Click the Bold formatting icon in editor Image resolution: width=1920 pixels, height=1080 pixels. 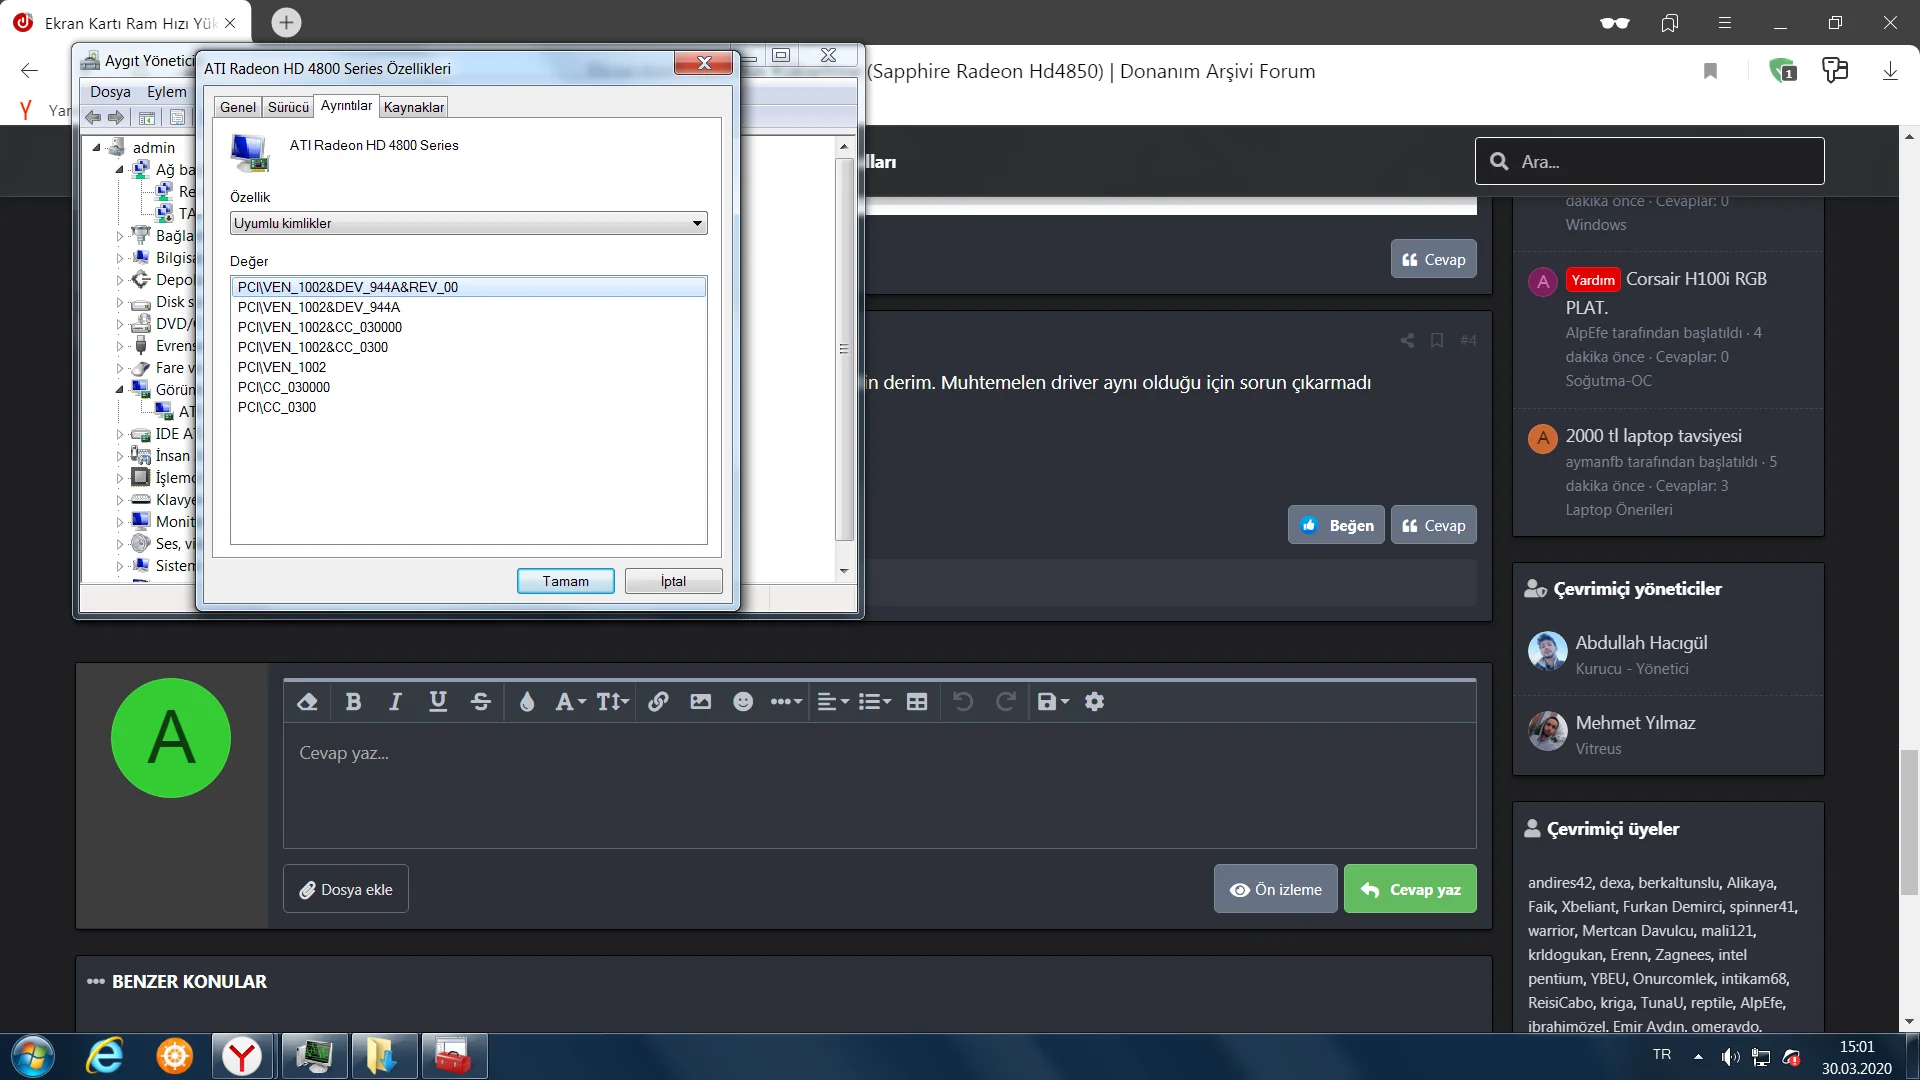[353, 702]
